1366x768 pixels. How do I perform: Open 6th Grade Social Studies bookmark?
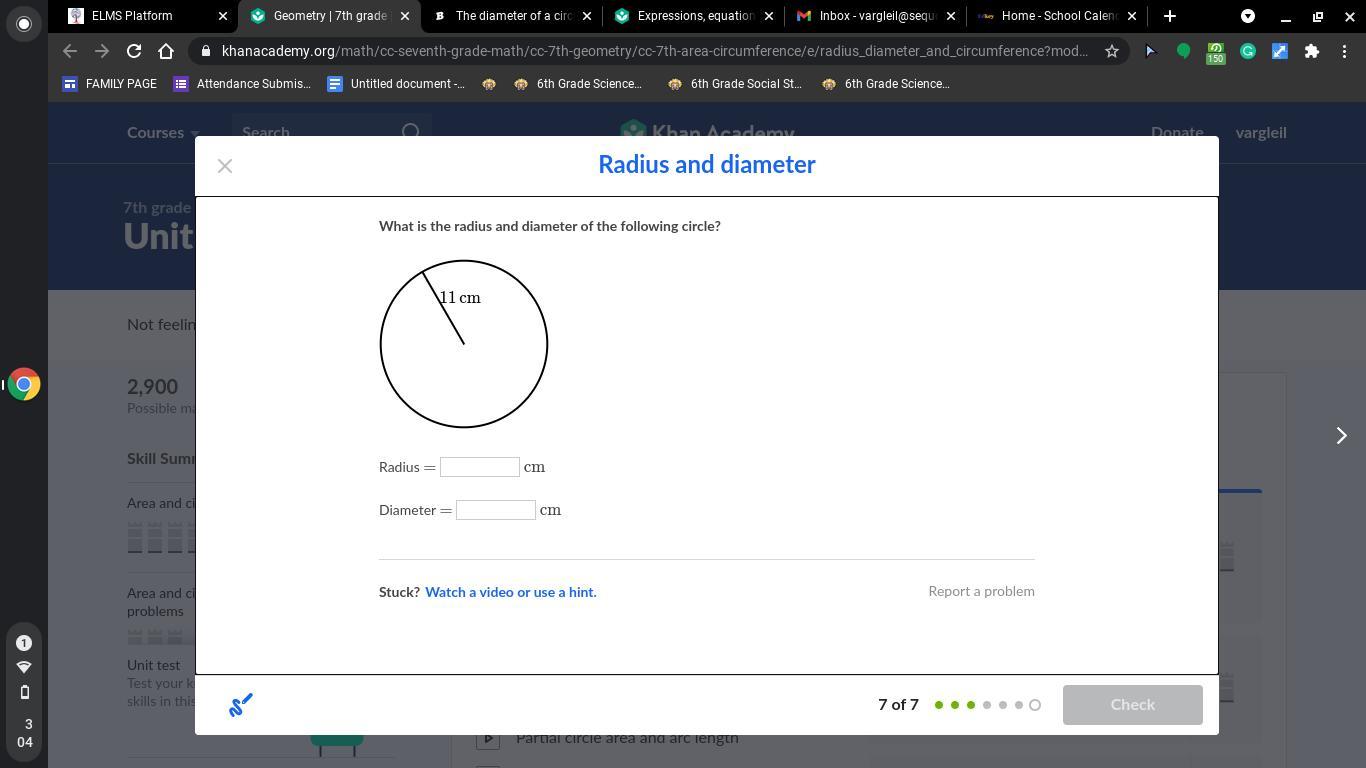pyautogui.click(x=735, y=84)
